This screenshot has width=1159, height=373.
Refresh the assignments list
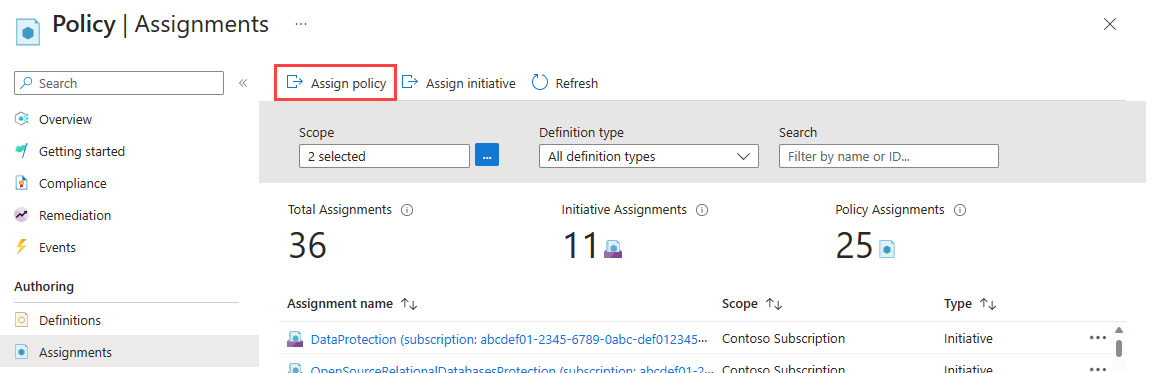coord(565,83)
